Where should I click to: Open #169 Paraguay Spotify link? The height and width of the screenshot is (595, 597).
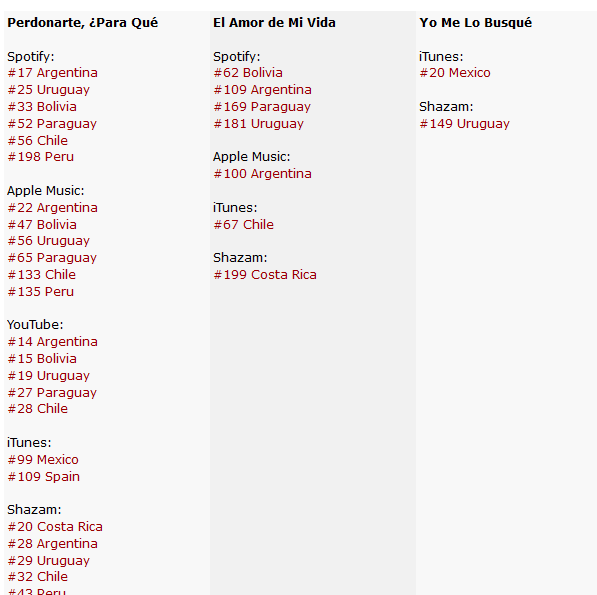point(262,107)
